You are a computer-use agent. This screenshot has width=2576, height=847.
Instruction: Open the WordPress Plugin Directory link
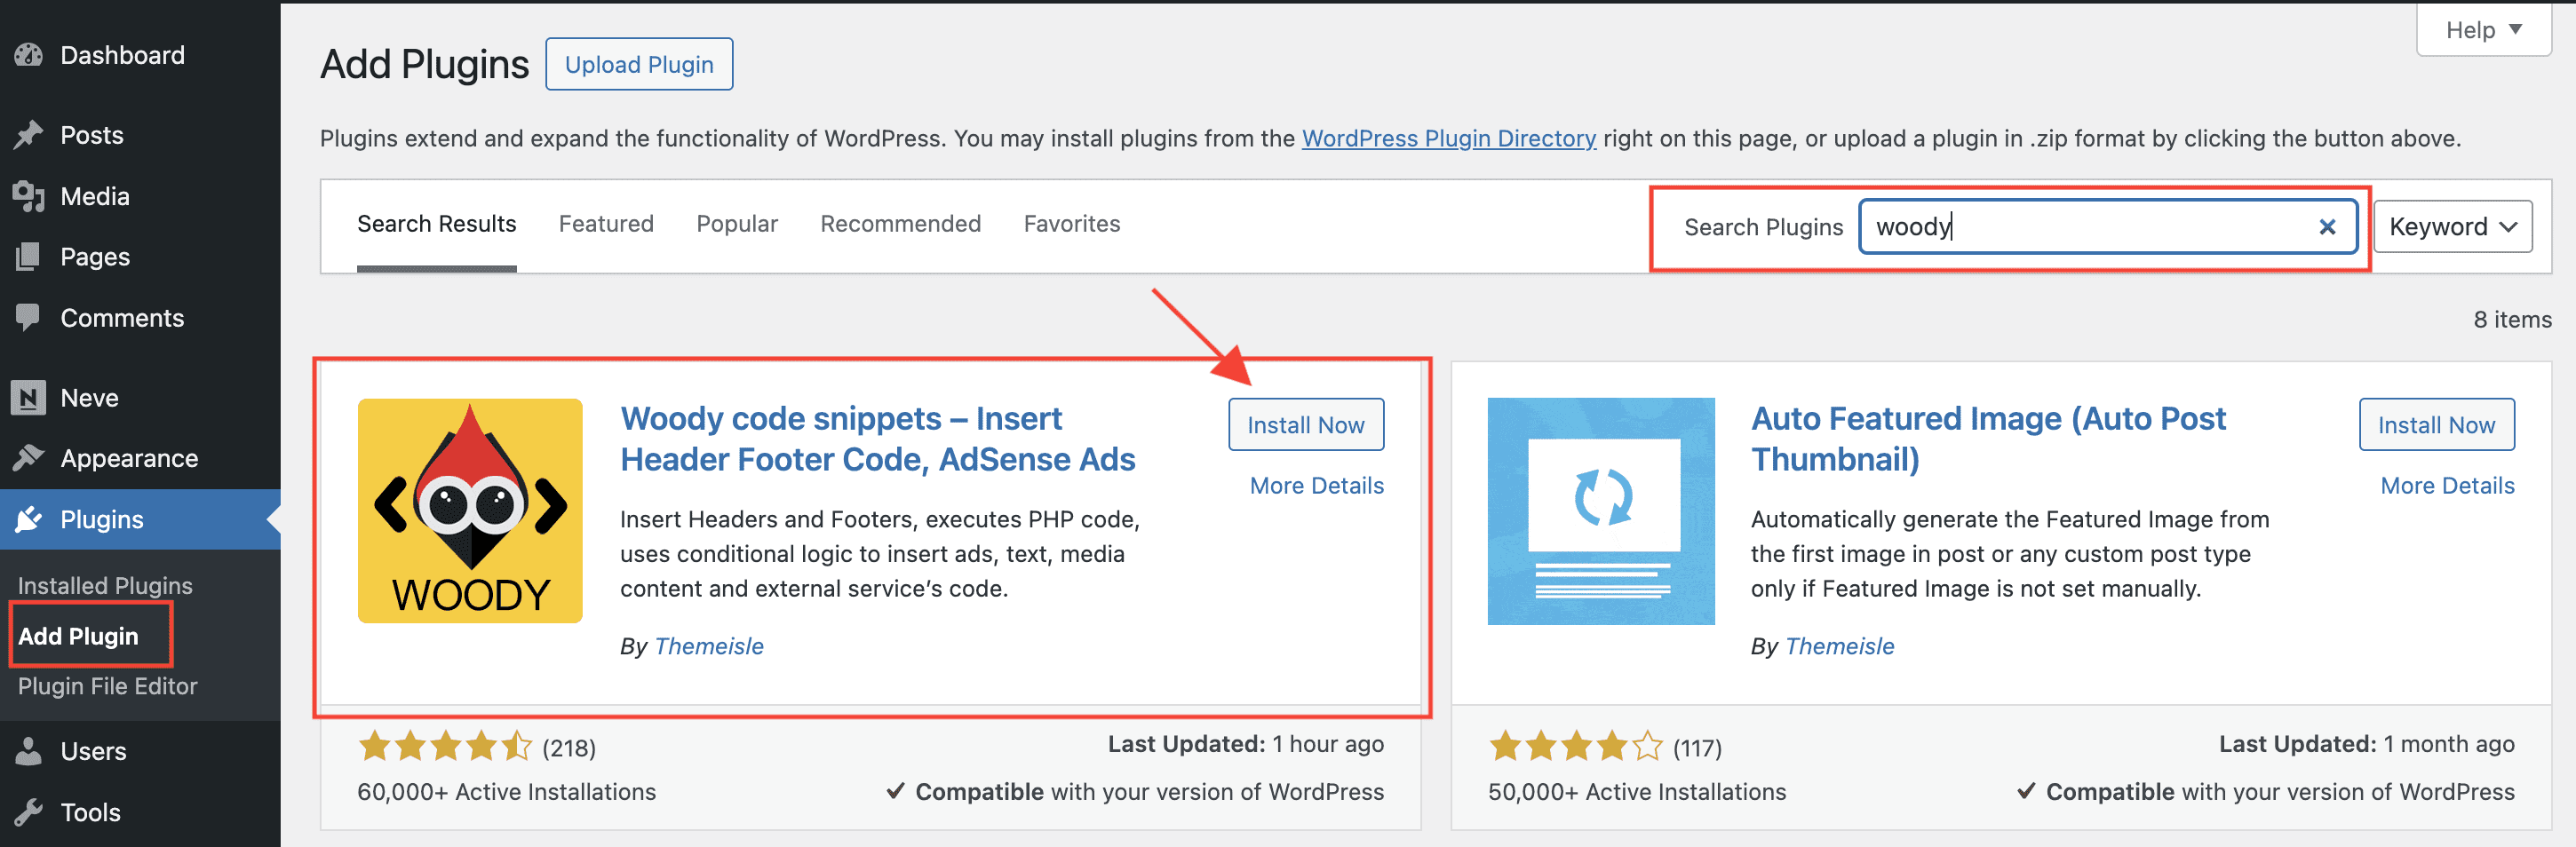point(1448,138)
